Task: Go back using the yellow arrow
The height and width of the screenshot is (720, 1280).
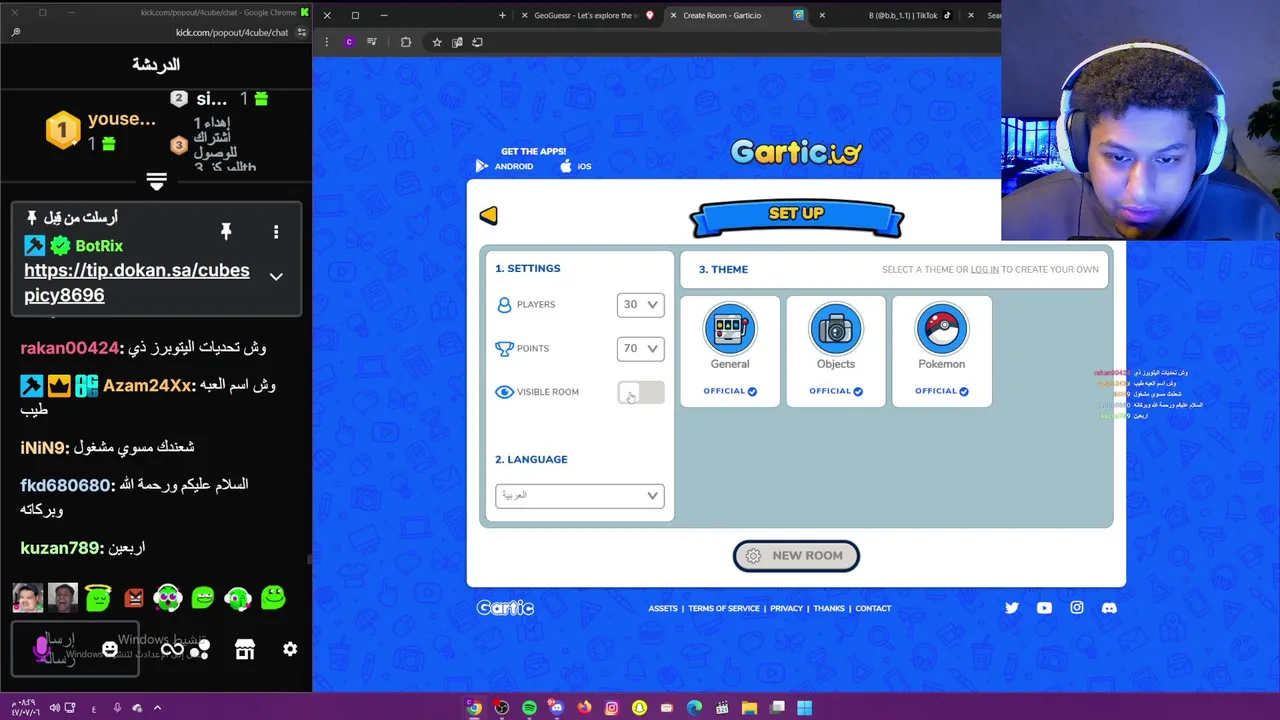Action: click(488, 215)
